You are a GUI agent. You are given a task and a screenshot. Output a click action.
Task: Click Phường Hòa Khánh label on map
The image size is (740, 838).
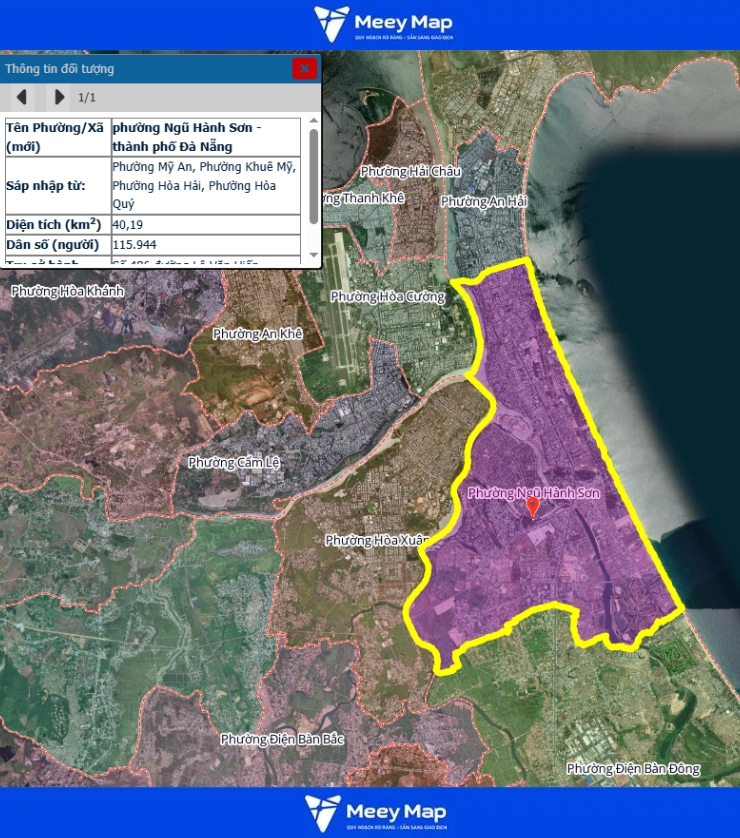click(x=67, y=290)
